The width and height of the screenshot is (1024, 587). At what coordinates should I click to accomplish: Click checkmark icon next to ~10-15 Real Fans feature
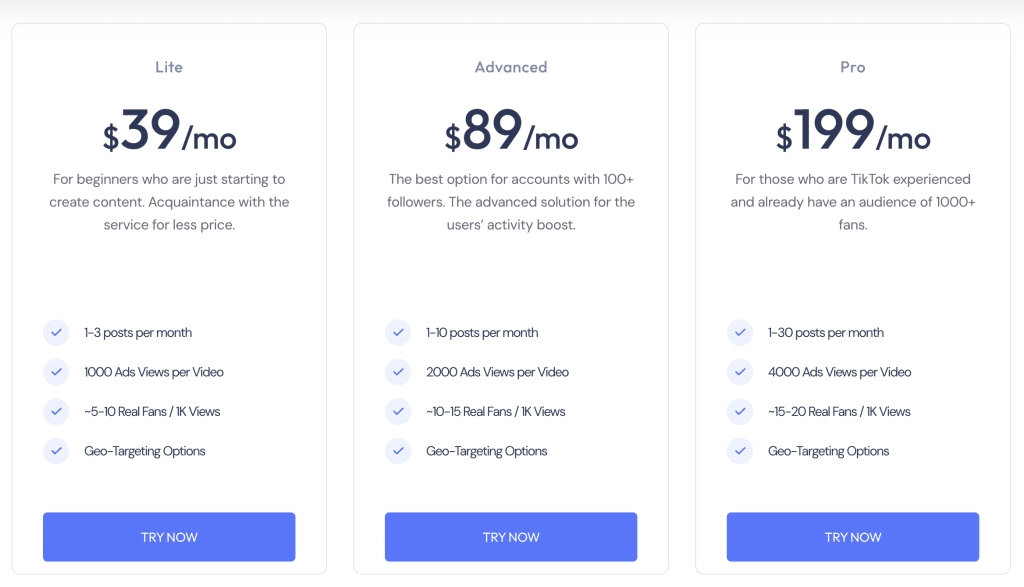[x=398, y=411]
